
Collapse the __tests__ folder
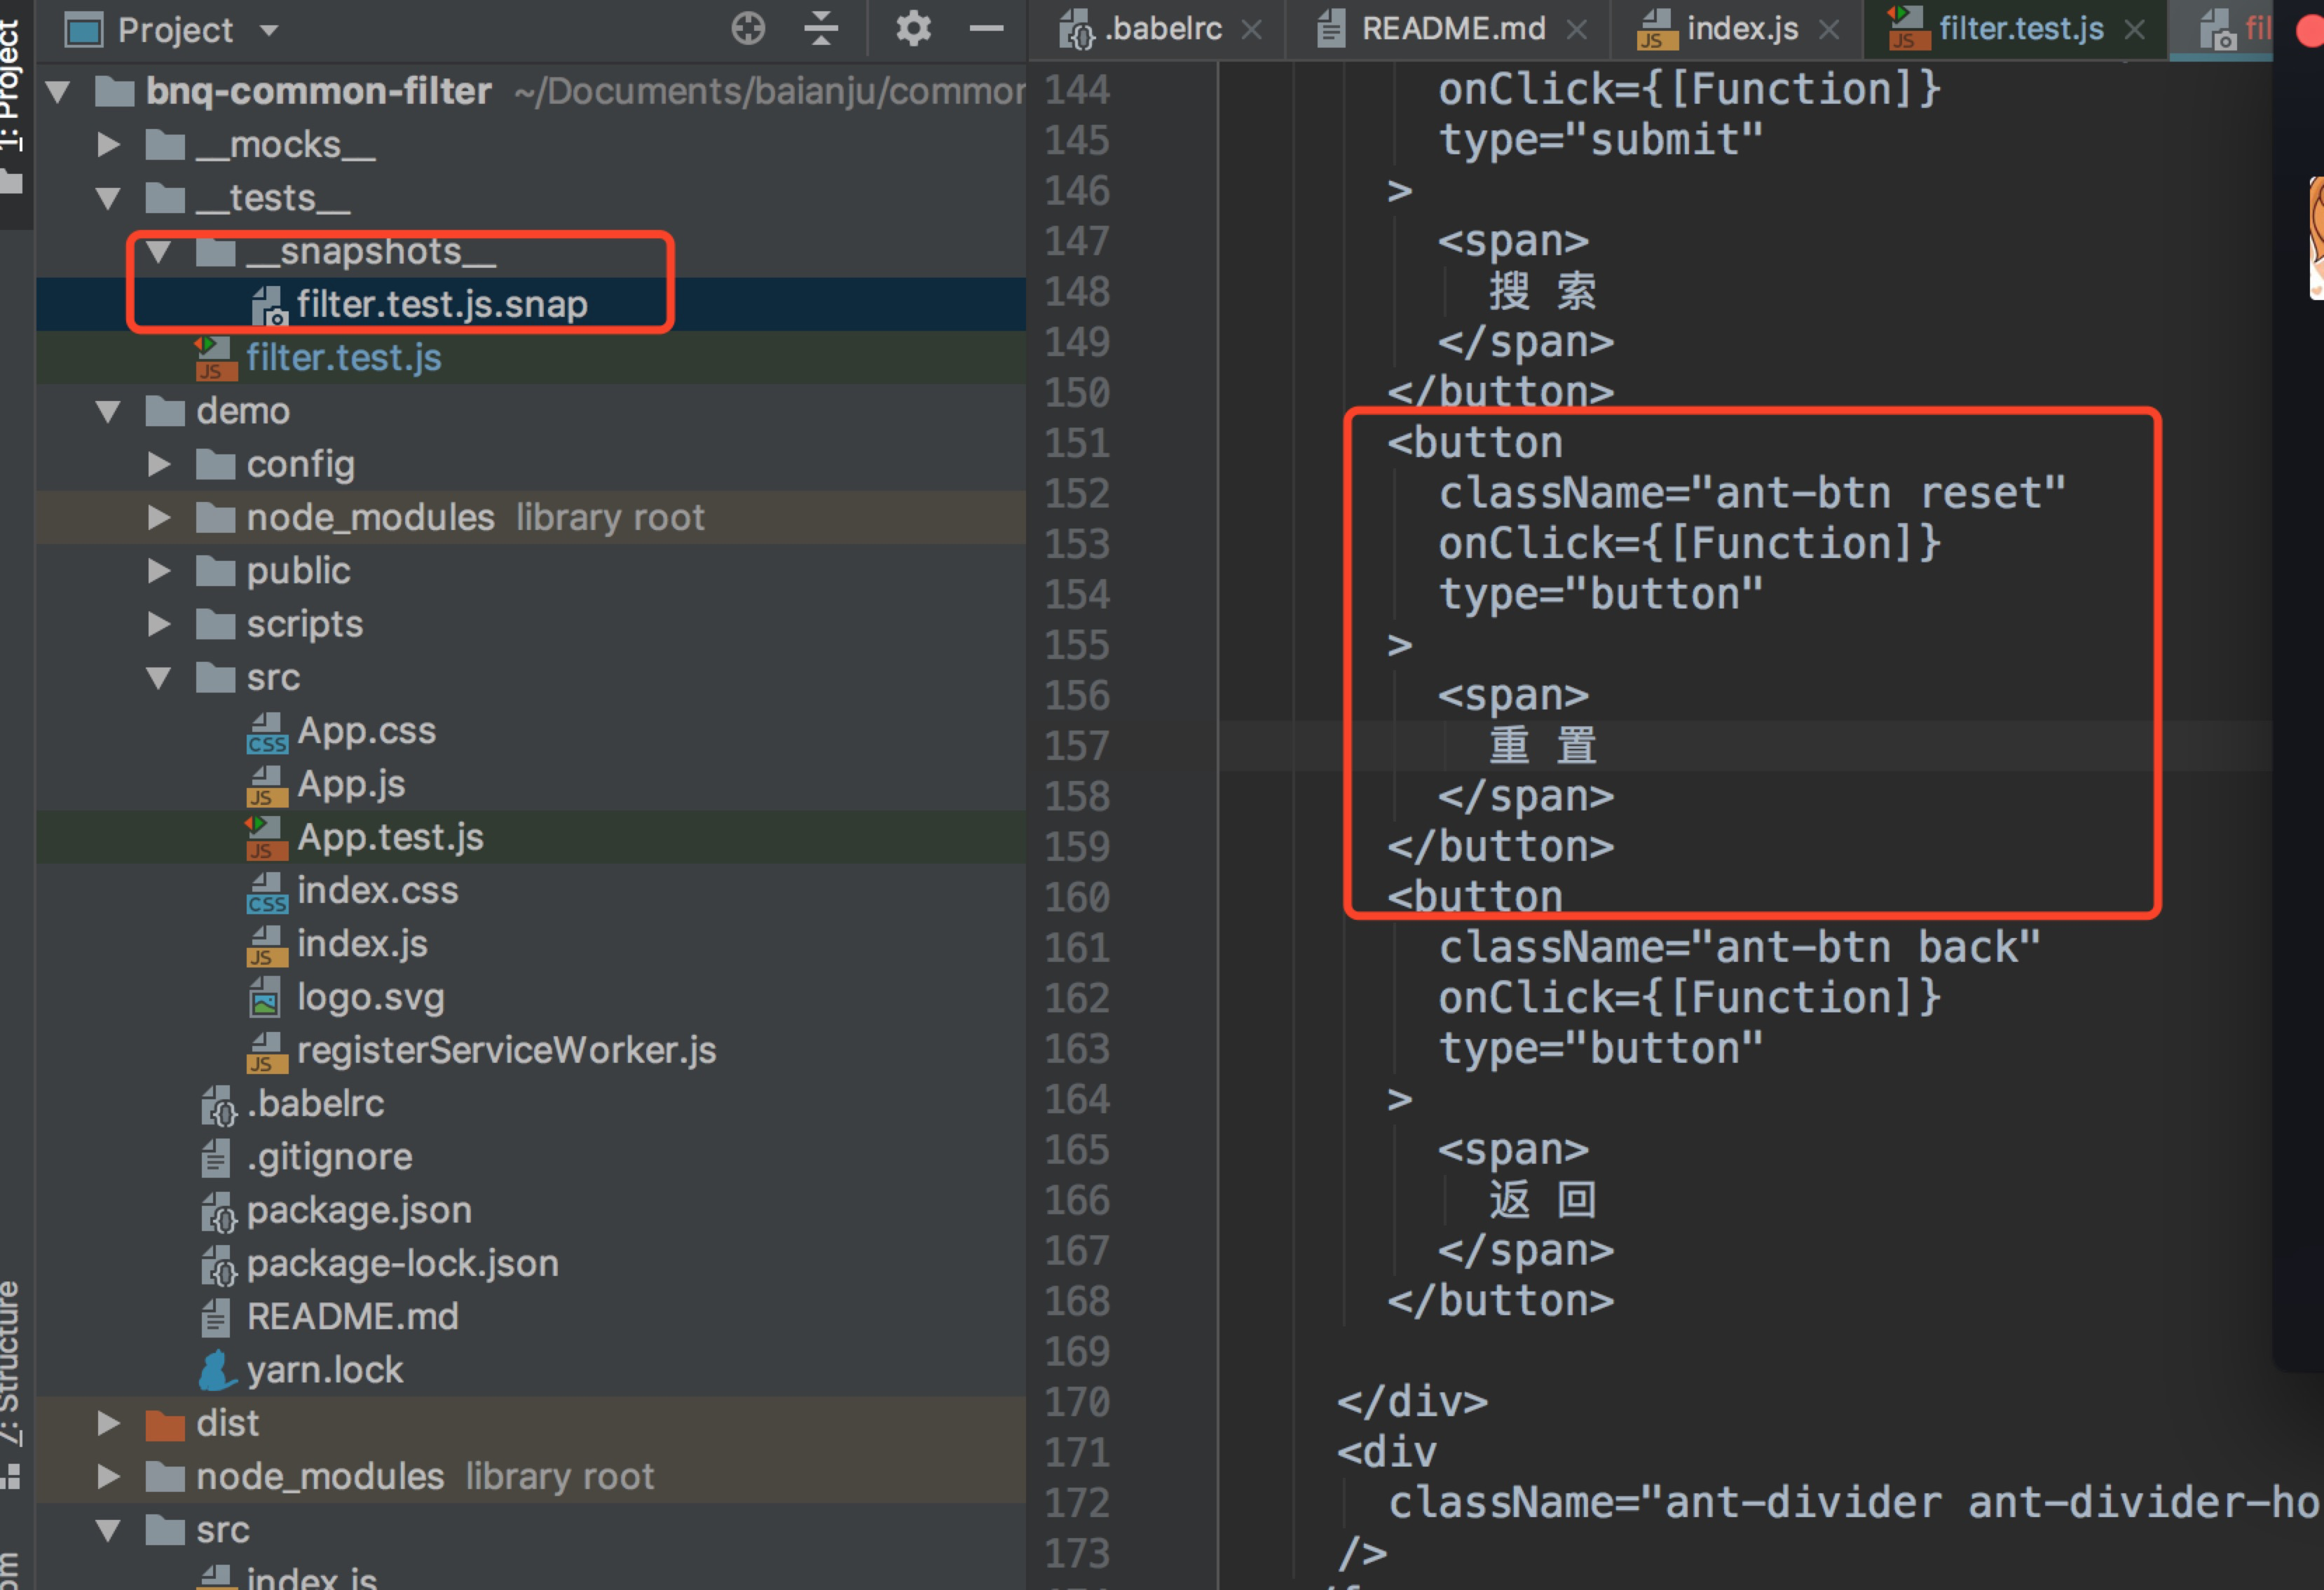point(108,198)
